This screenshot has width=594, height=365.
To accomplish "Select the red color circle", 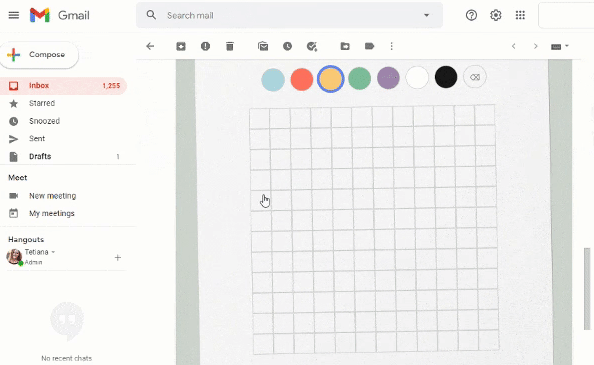I will pos(302,80).
